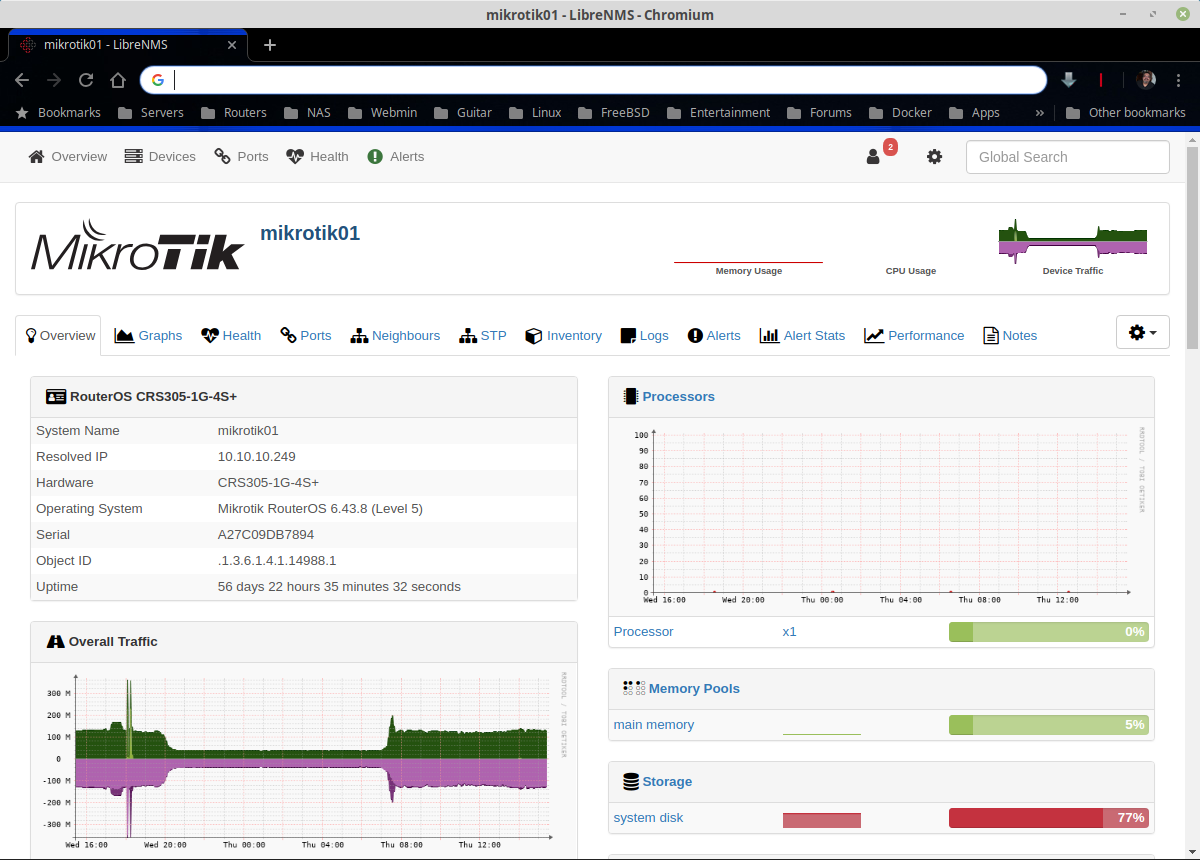Open the Servers bookmark folder
This screenshot has width=1200, height=860.
tap(151, 112)
